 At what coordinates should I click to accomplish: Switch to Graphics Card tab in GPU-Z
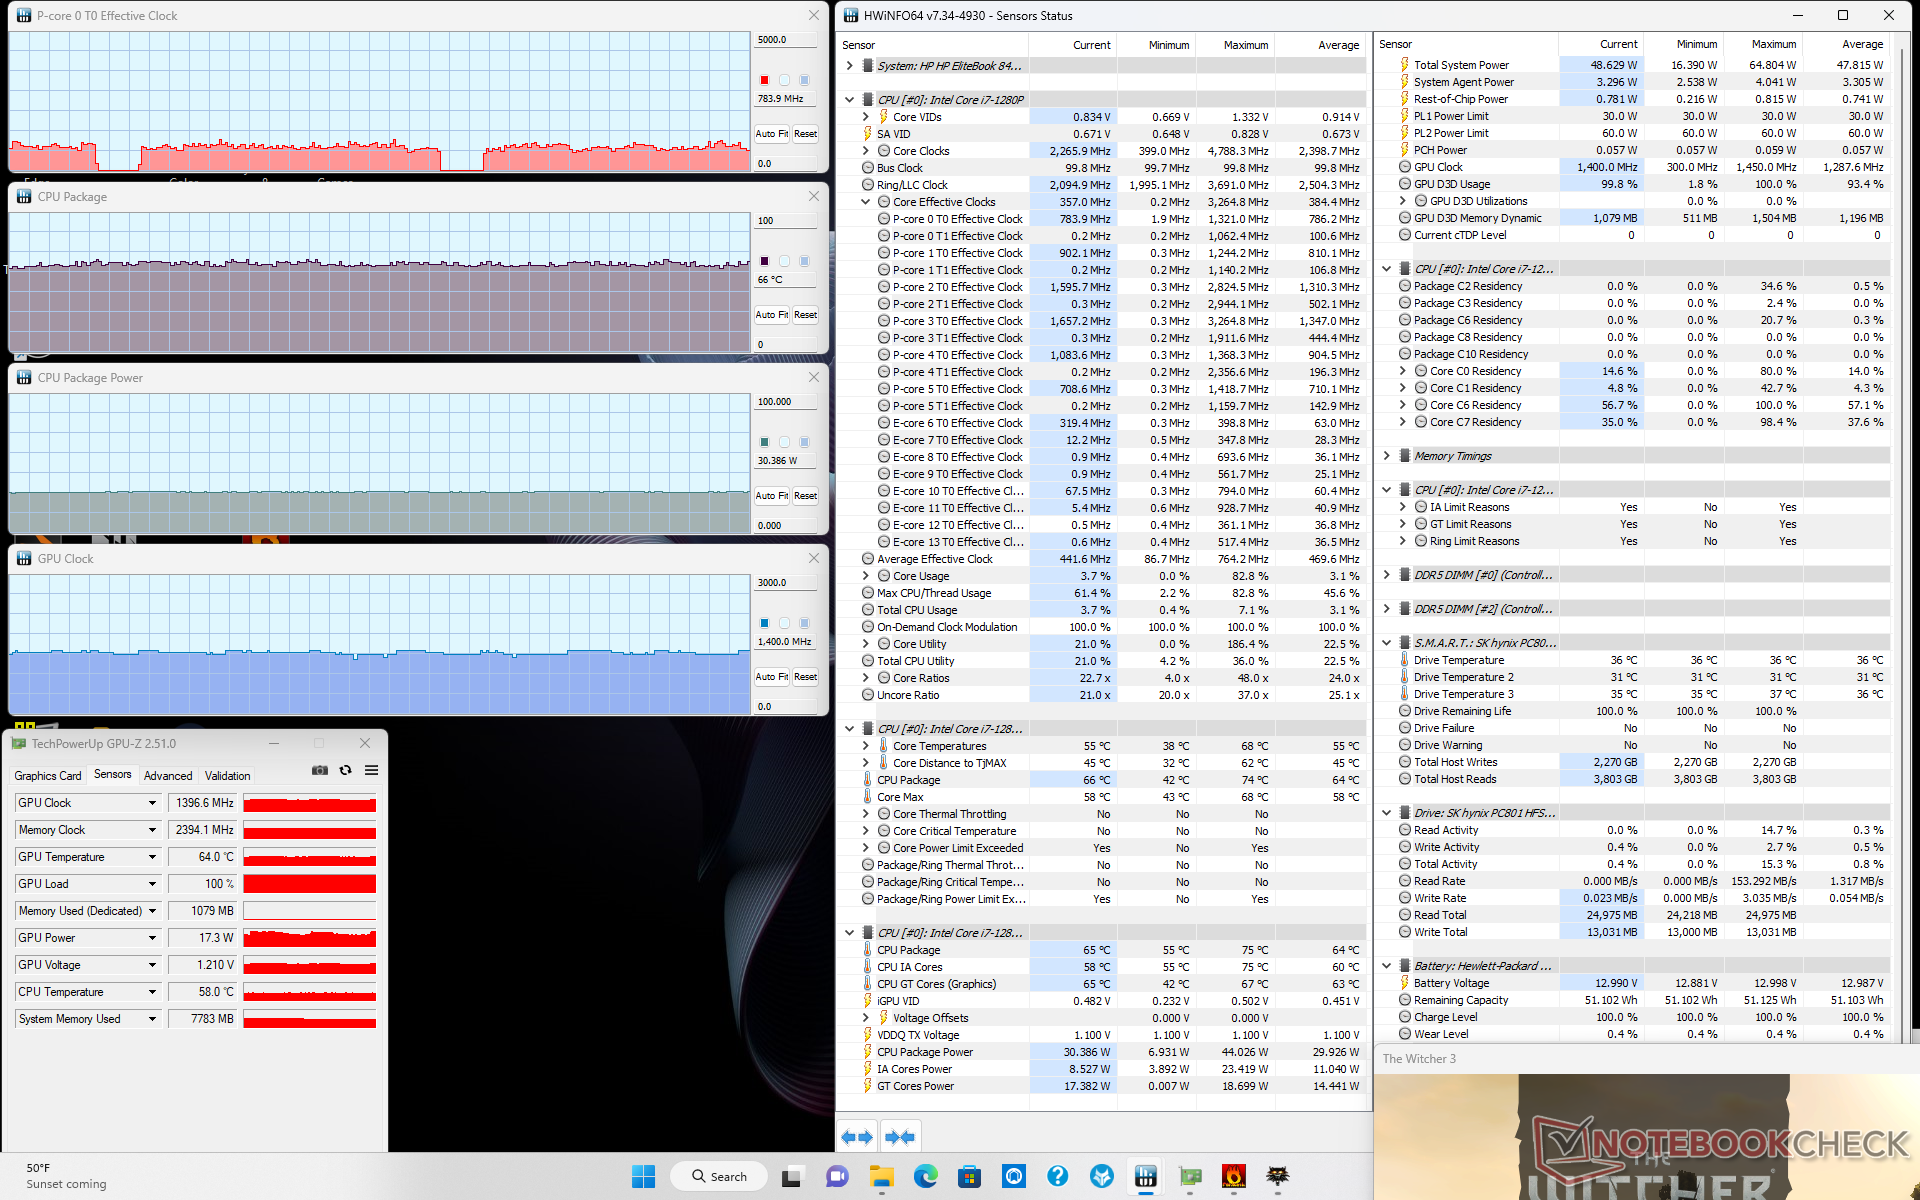click(x=48, y=776)
